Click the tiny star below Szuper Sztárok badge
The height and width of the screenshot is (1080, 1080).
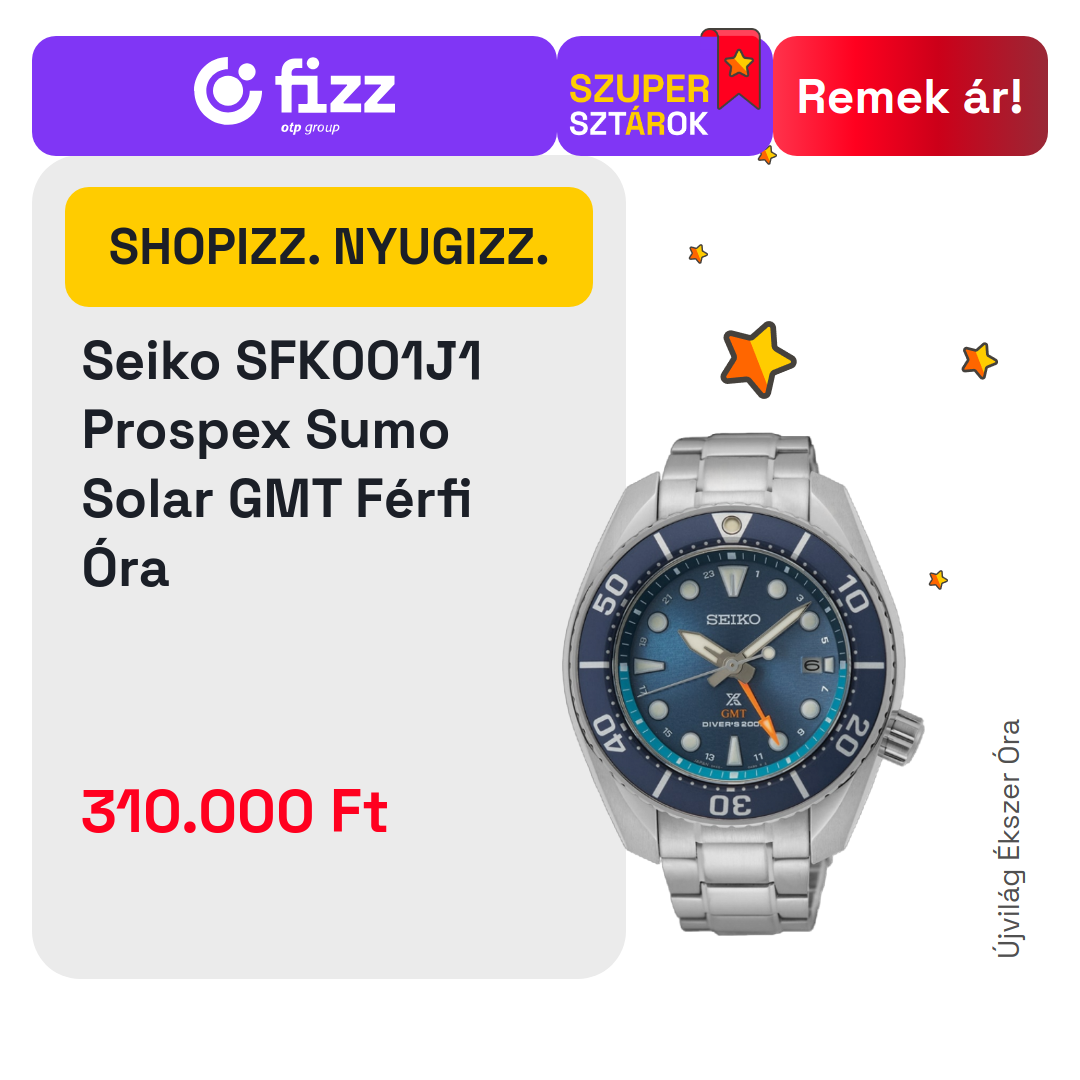click(x=767, y=156)
